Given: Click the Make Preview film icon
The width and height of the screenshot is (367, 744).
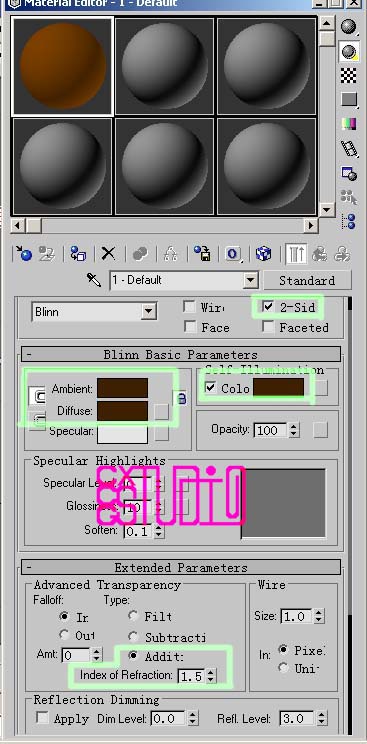Looking at the screenshot, I should tap(349, 149).
